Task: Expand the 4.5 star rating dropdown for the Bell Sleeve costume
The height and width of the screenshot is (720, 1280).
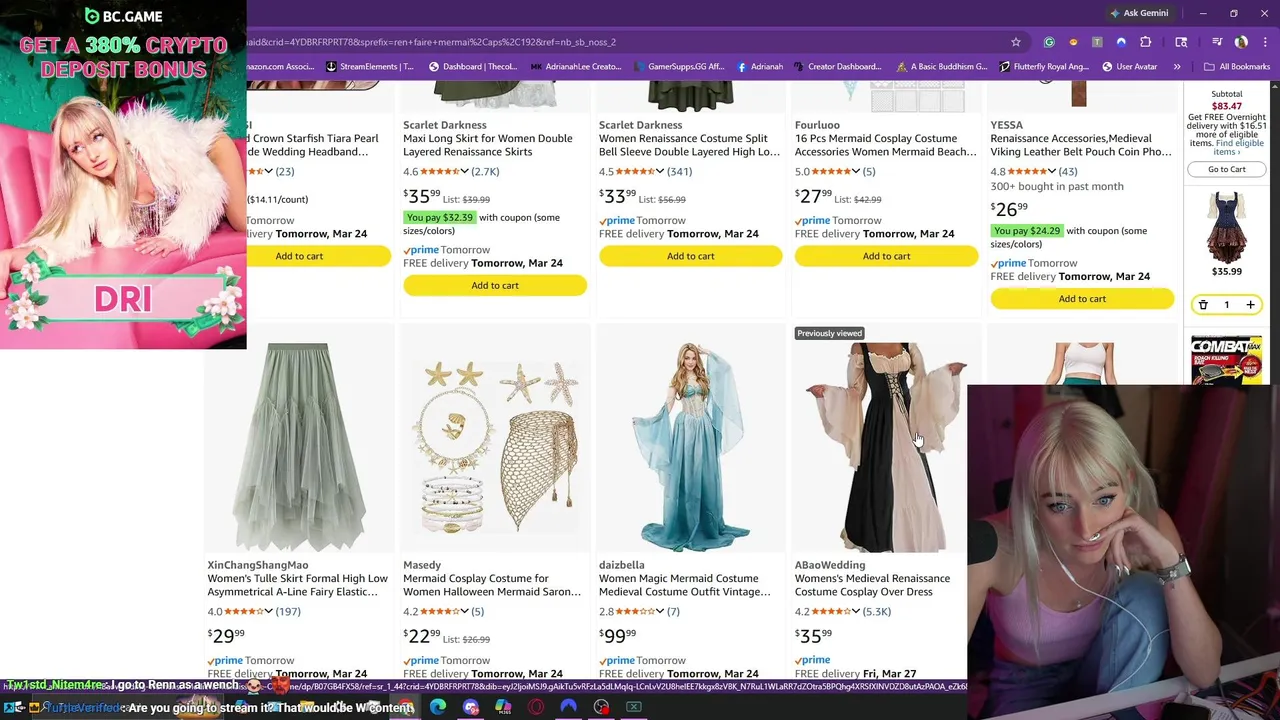Action: click(660, 172)
